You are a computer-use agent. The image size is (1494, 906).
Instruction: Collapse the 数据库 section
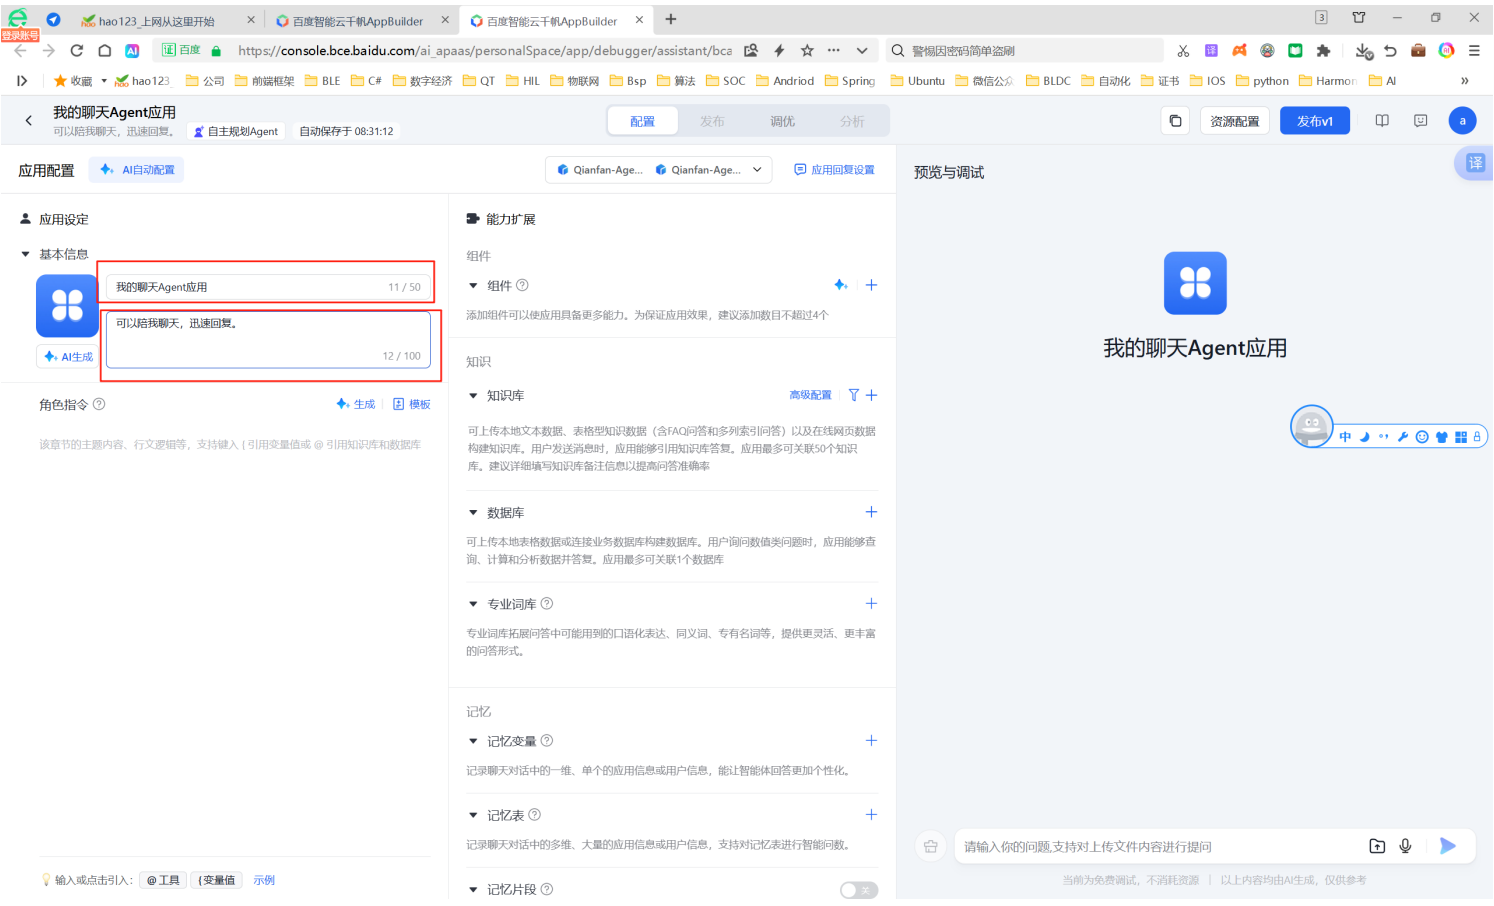[473, 512]
